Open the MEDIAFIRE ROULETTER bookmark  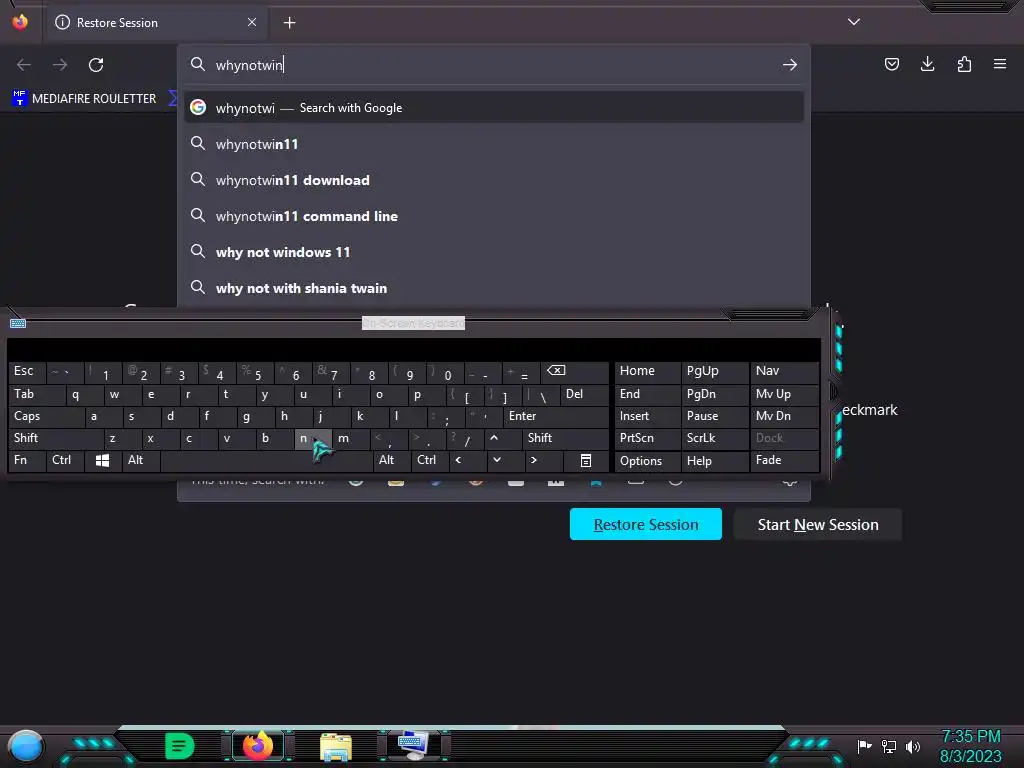[84, 99]
